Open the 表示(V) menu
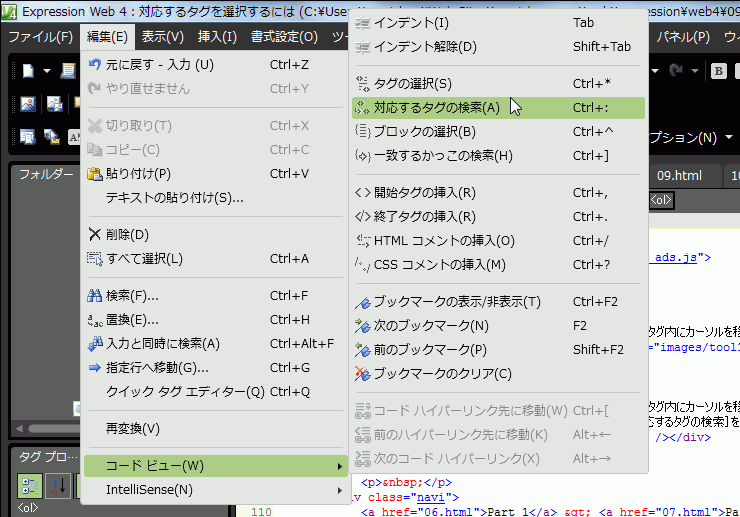Image resolution: width=740 pixels, height=517 pixels. pos(163,37)
